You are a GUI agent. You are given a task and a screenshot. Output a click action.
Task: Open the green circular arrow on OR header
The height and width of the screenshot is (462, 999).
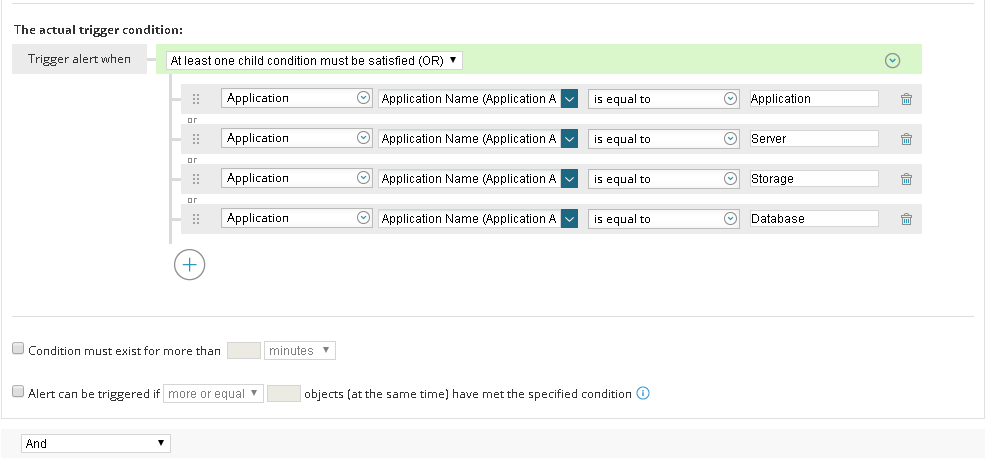[x=893, y=61]
